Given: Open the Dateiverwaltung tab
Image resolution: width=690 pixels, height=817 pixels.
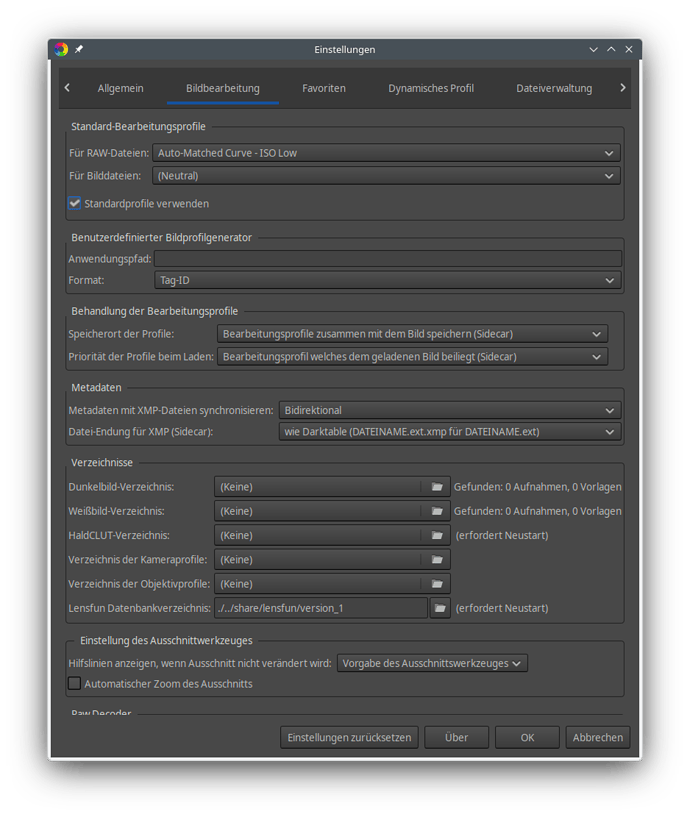Looking at the screenshot, I should coord(554,88).
